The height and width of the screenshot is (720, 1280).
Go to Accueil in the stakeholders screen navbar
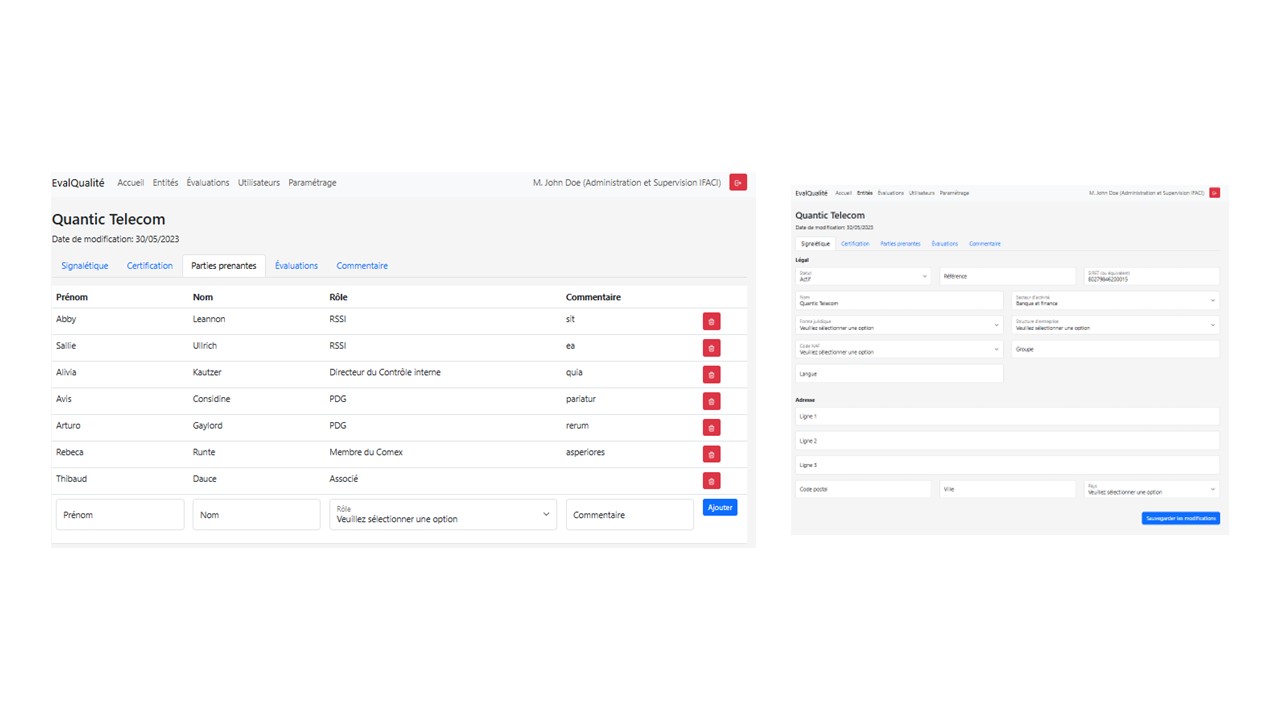point(131,183)
